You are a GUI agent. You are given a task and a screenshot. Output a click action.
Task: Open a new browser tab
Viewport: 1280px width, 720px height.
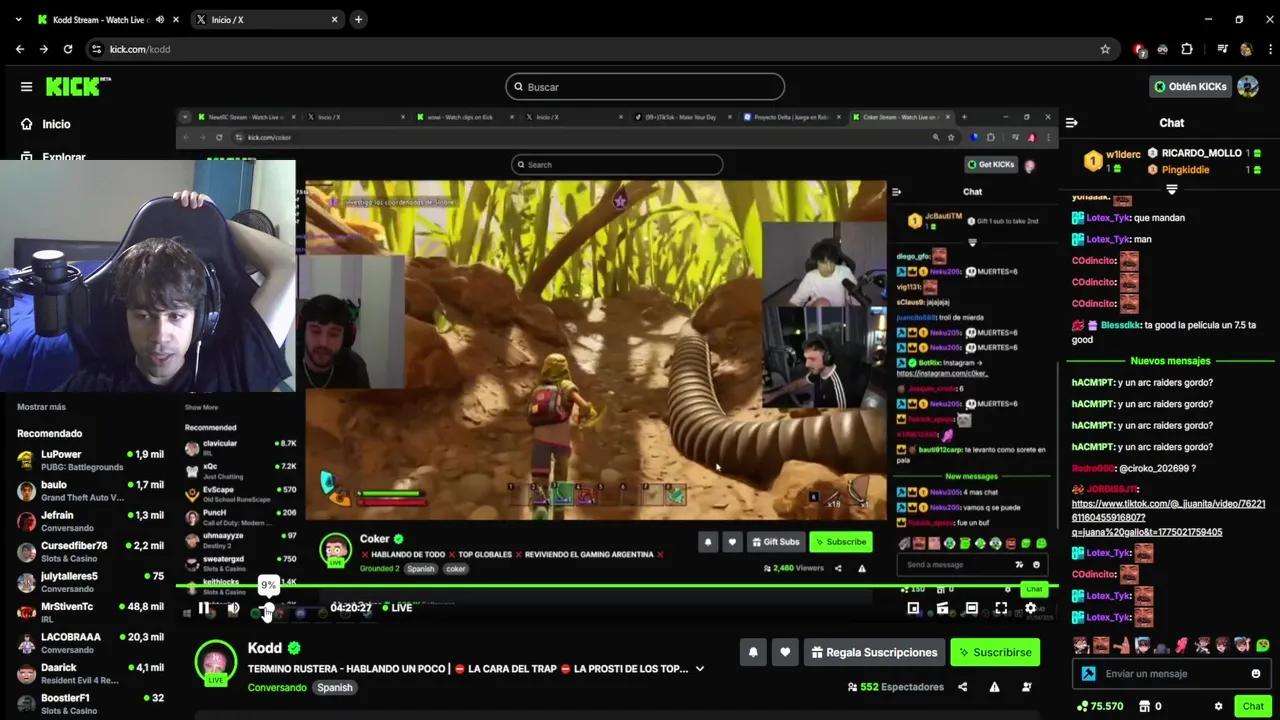(x=358, y=19)
